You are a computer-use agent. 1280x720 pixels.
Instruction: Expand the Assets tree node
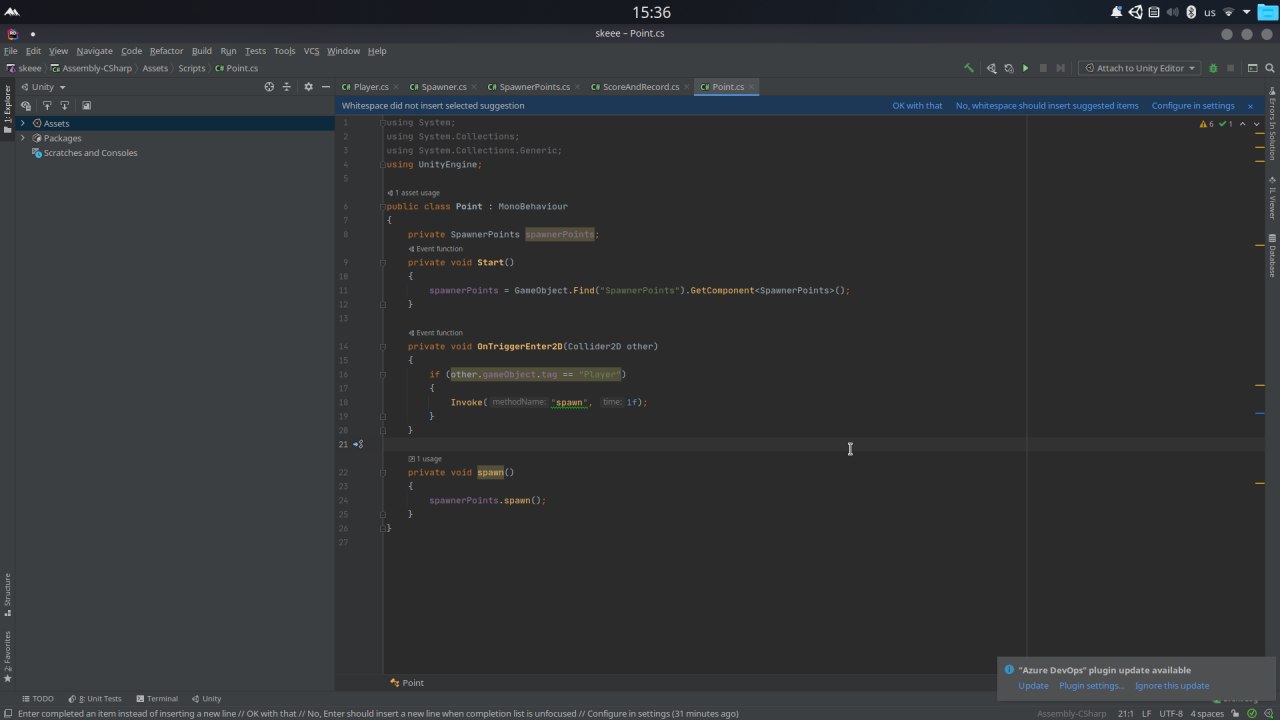[23, 123]
